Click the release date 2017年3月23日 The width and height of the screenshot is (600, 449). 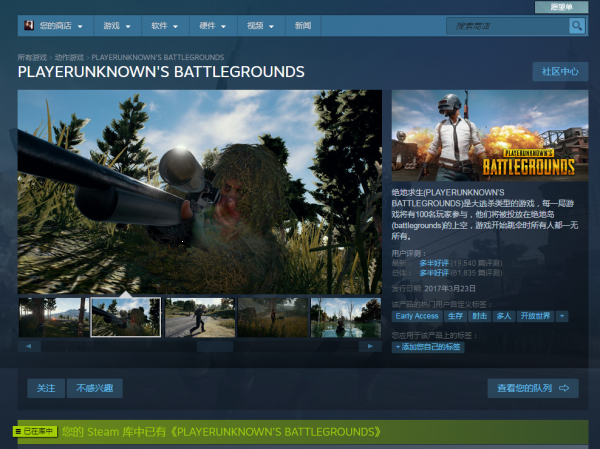450,288
